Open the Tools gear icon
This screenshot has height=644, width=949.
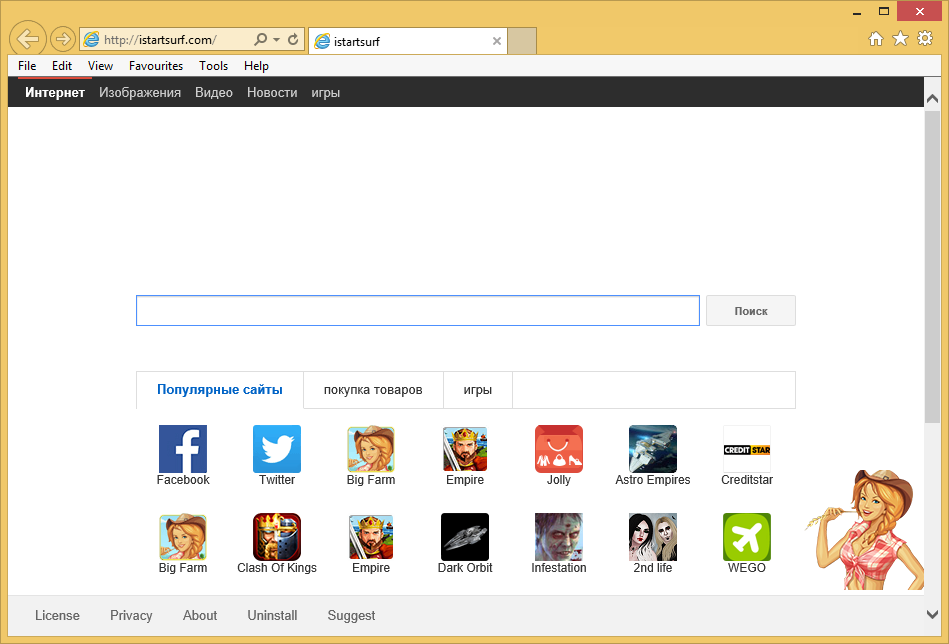click(925, 39)
